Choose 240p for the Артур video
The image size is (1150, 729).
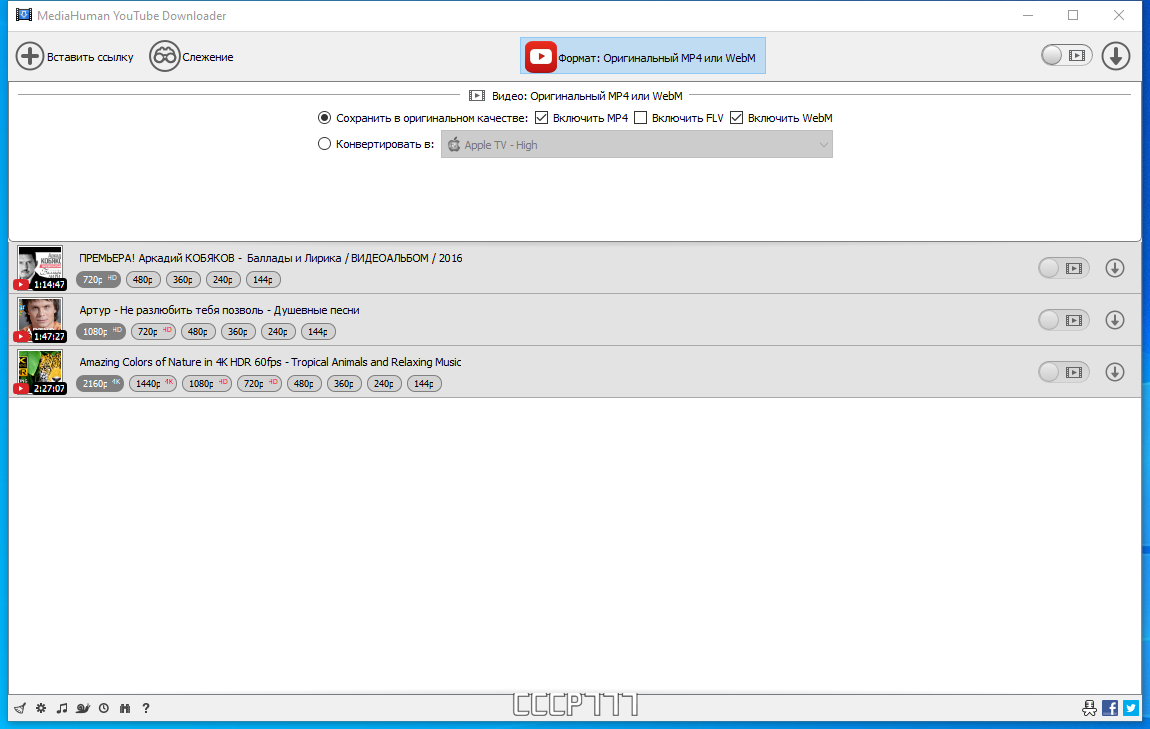pyautogui.click(x=278, y=331)
